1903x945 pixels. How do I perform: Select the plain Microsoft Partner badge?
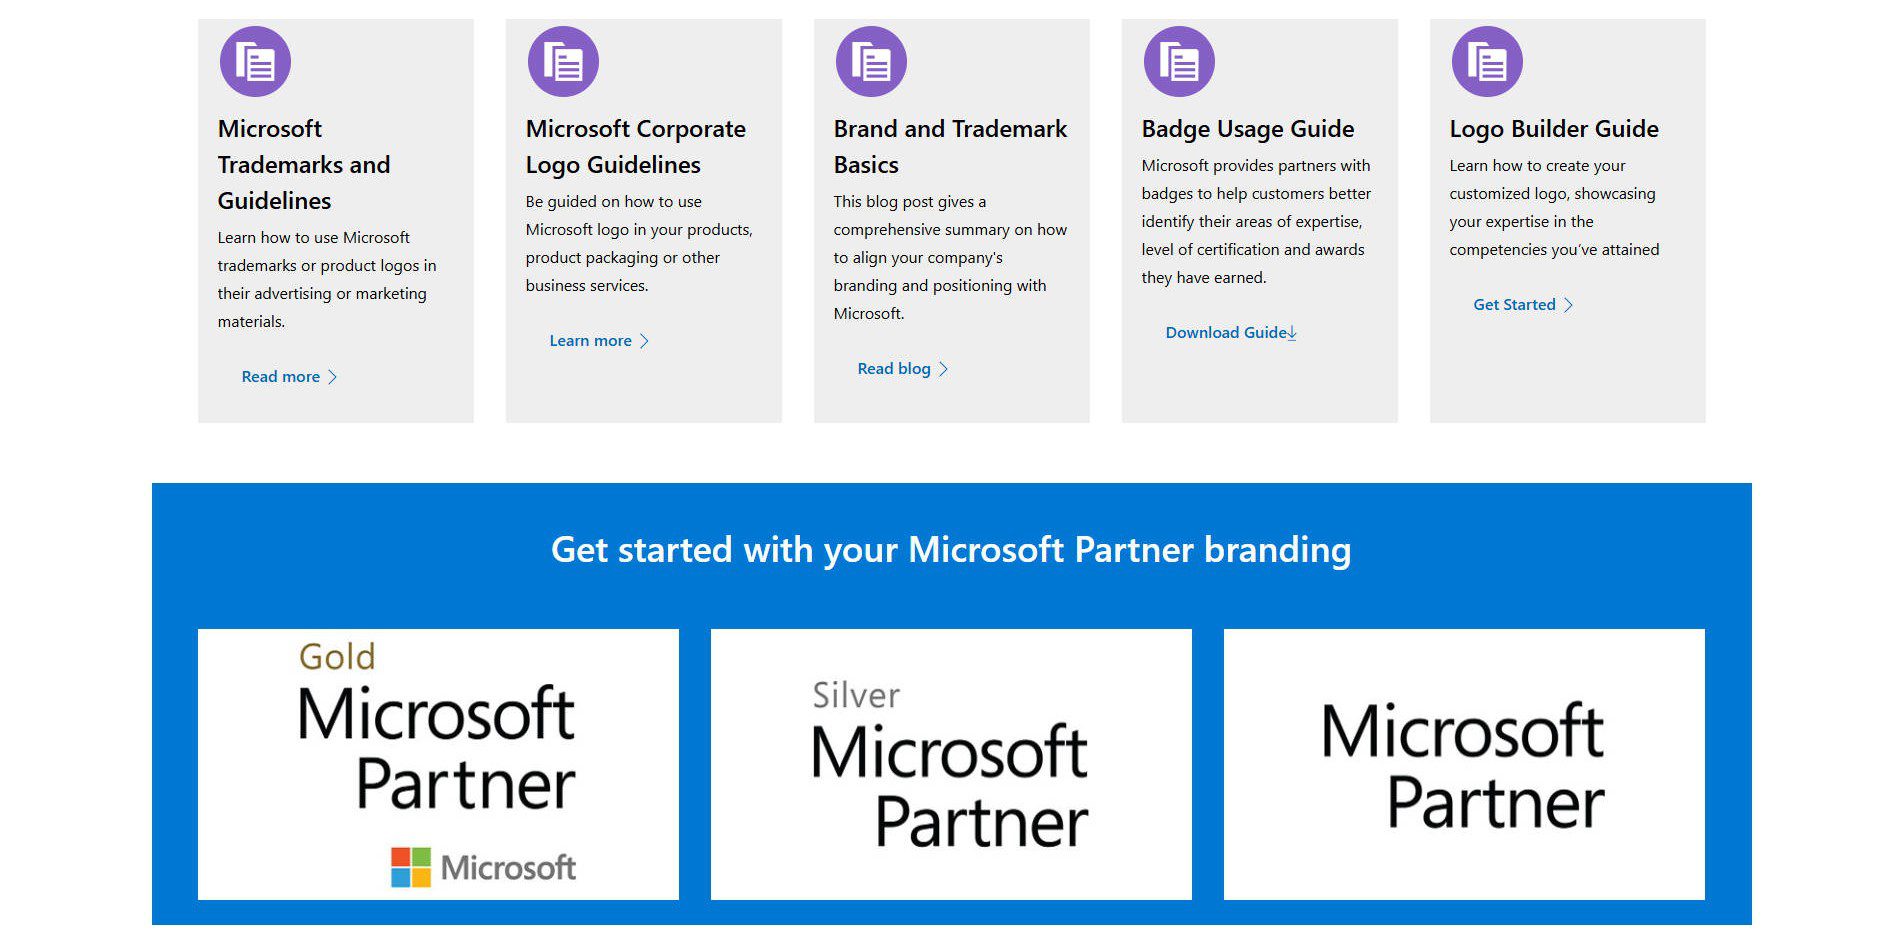pyautogui.click(x=1464, y=764)
